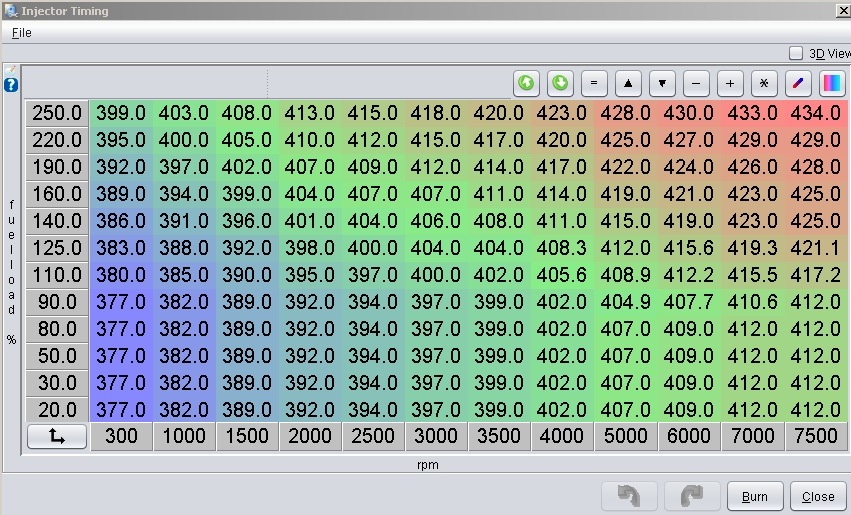This screenshot has width=851, height=515.
Task: Click the blue question mark help icon
Action: click(11, 85)
